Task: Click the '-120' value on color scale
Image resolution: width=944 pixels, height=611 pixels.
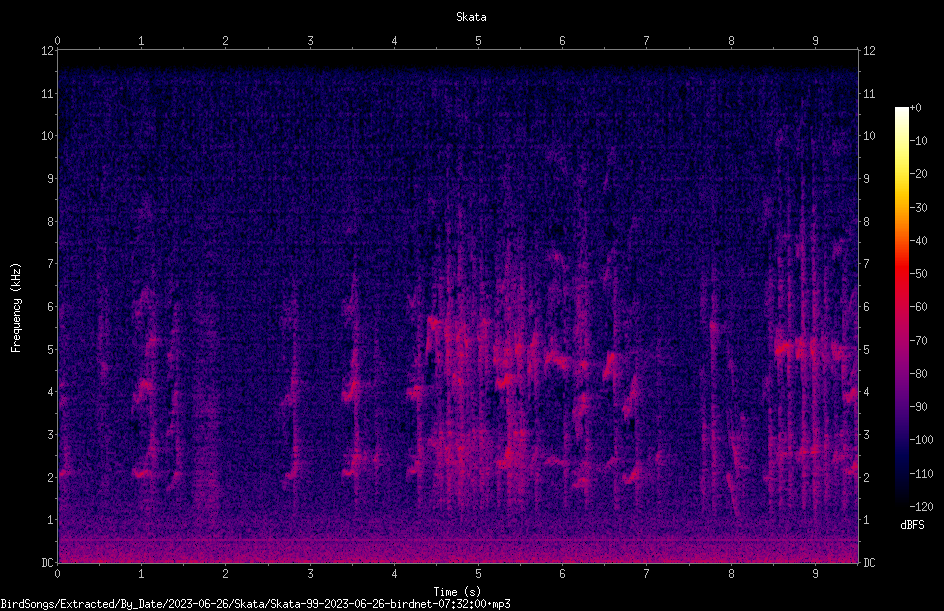Action: 921,506
